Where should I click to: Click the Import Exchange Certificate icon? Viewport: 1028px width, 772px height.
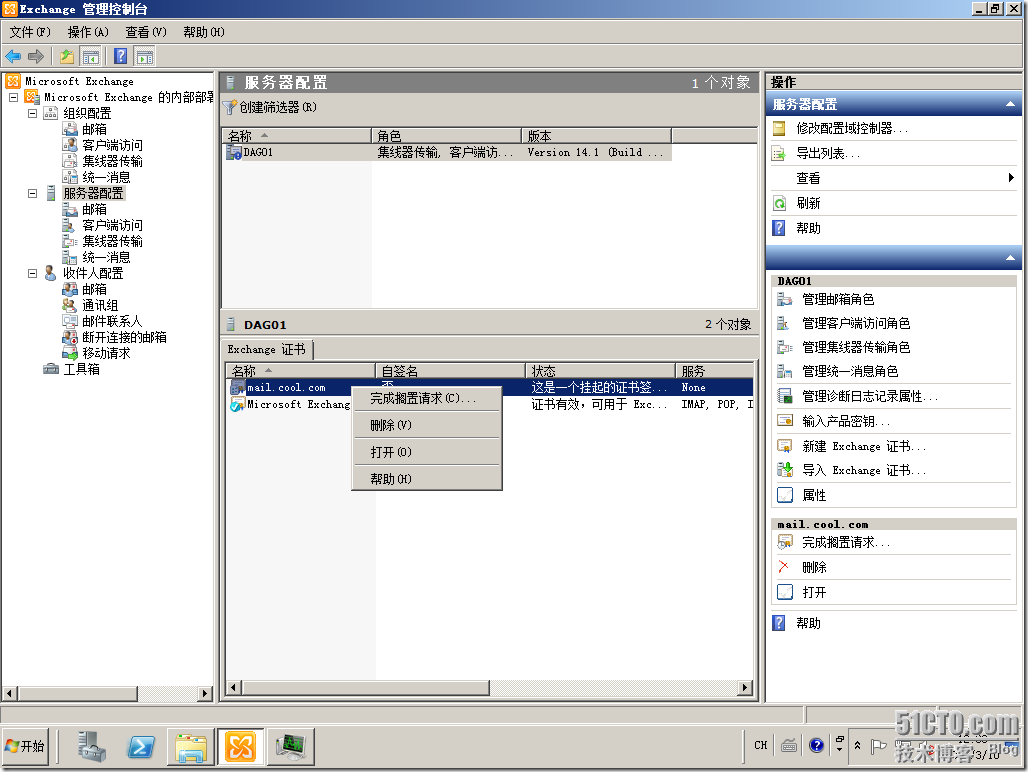[785, 471]
